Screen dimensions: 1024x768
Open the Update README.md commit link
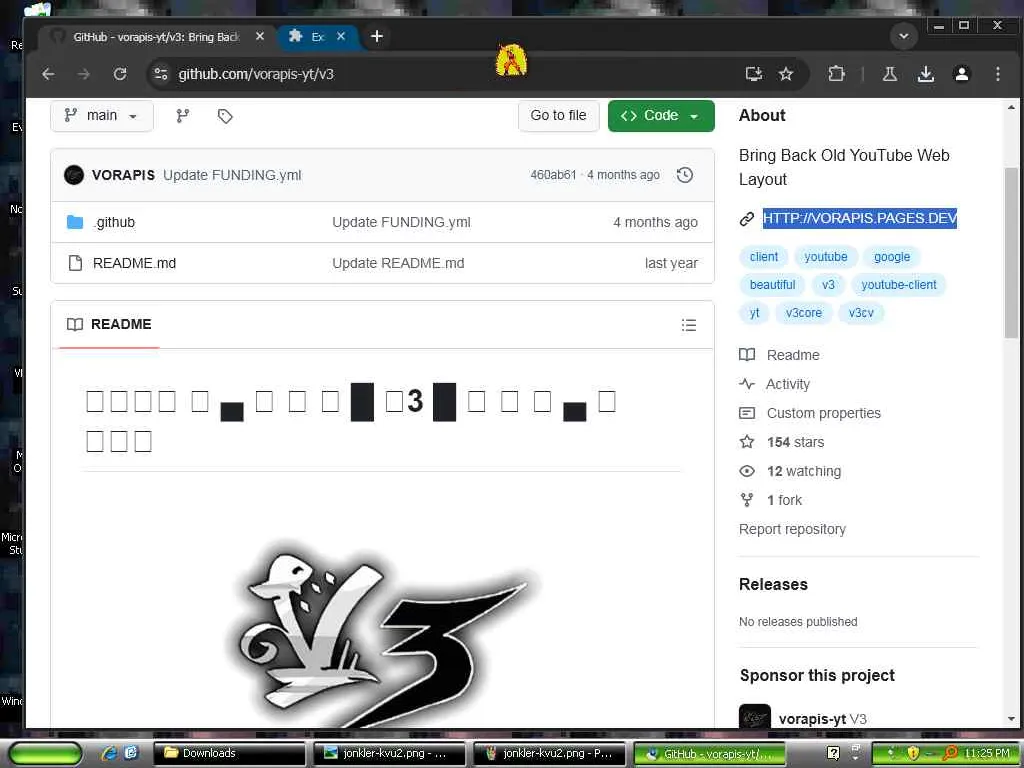pyautogui.click(x=398, y=263)
